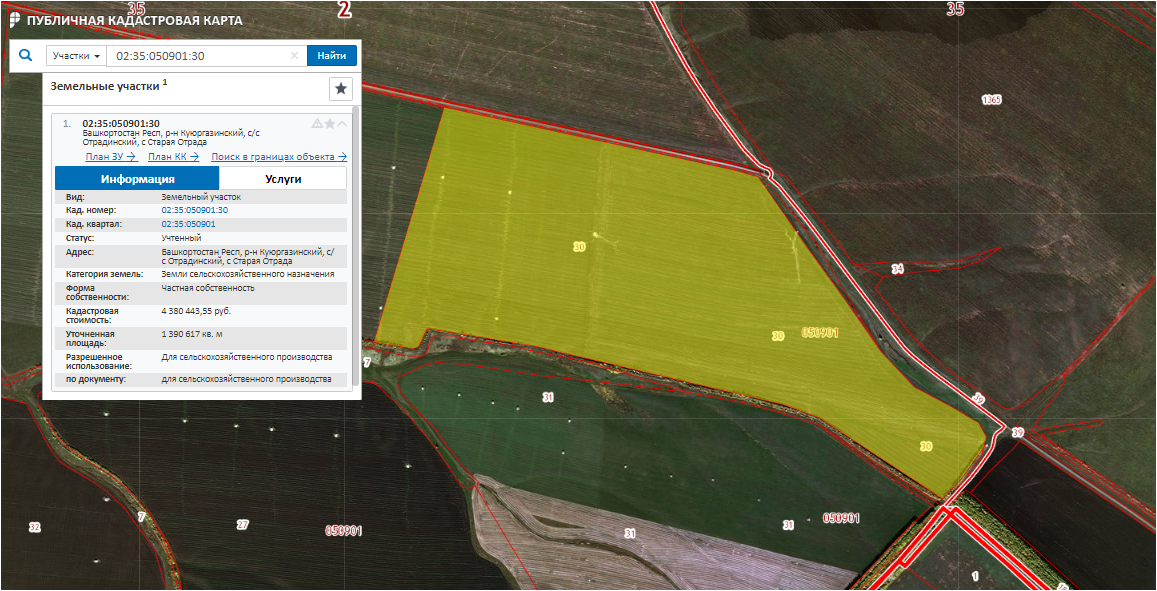The image size is (1157, 591).
Task: Open the План КК link
Action: [x=173, y=157]
